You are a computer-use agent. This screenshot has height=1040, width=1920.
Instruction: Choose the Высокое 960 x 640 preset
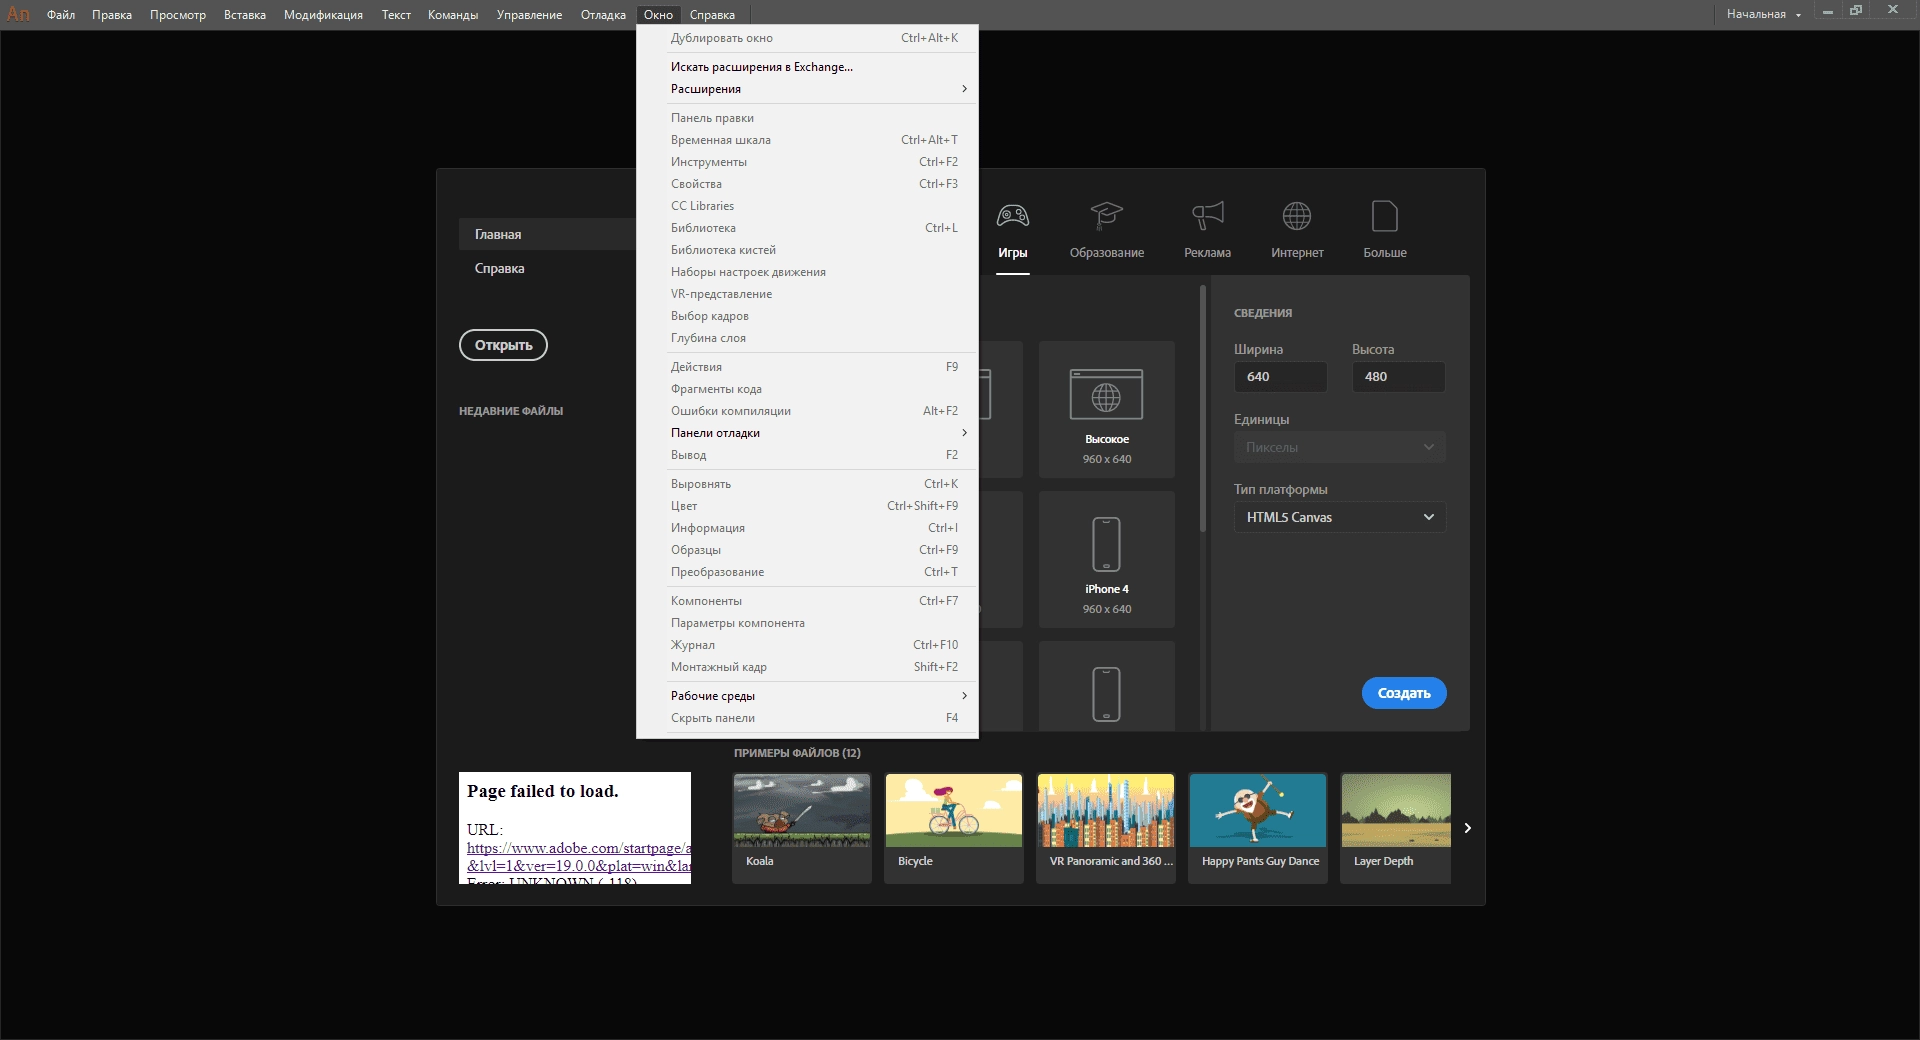1107,409
